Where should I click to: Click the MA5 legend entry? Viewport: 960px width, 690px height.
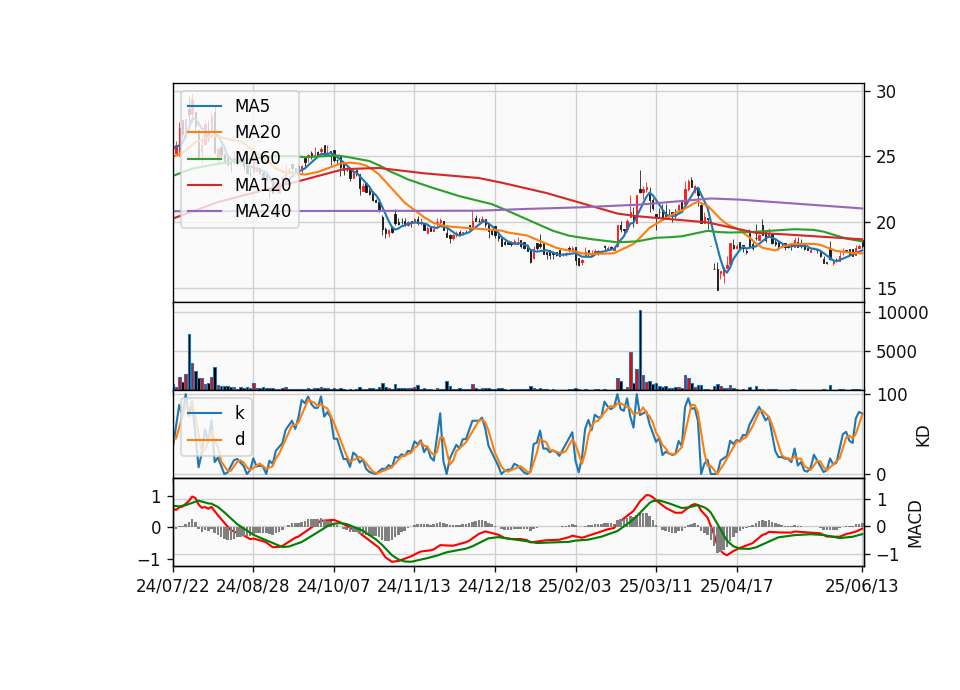pyautogui.click(x=228, y=106)
